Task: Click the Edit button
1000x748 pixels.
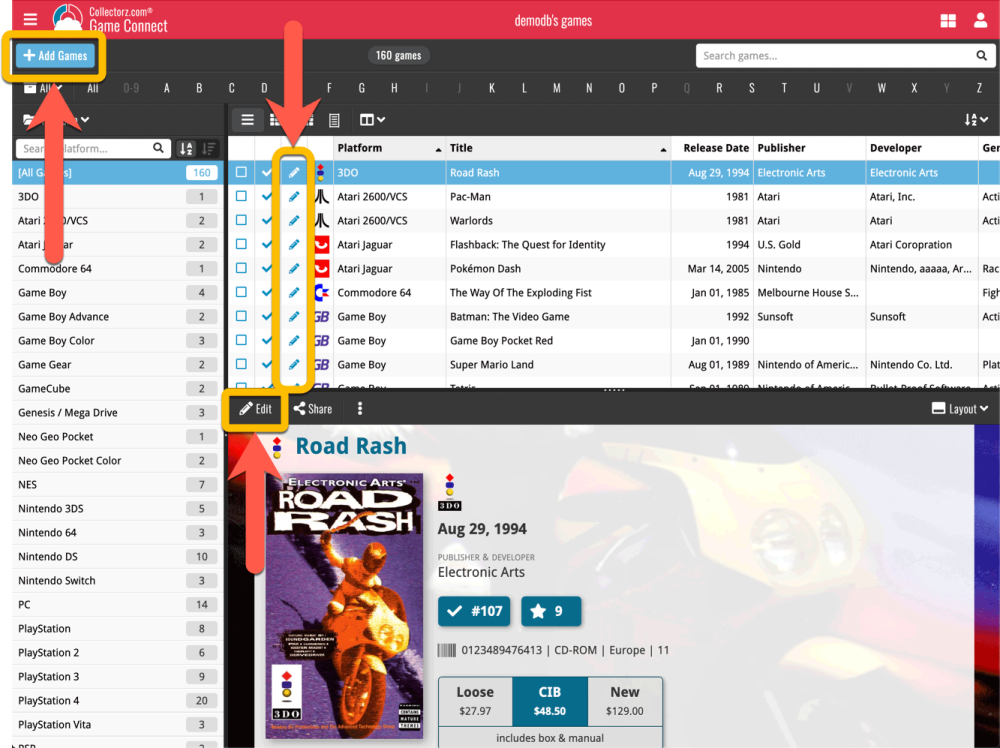Action: coord(256,409)
